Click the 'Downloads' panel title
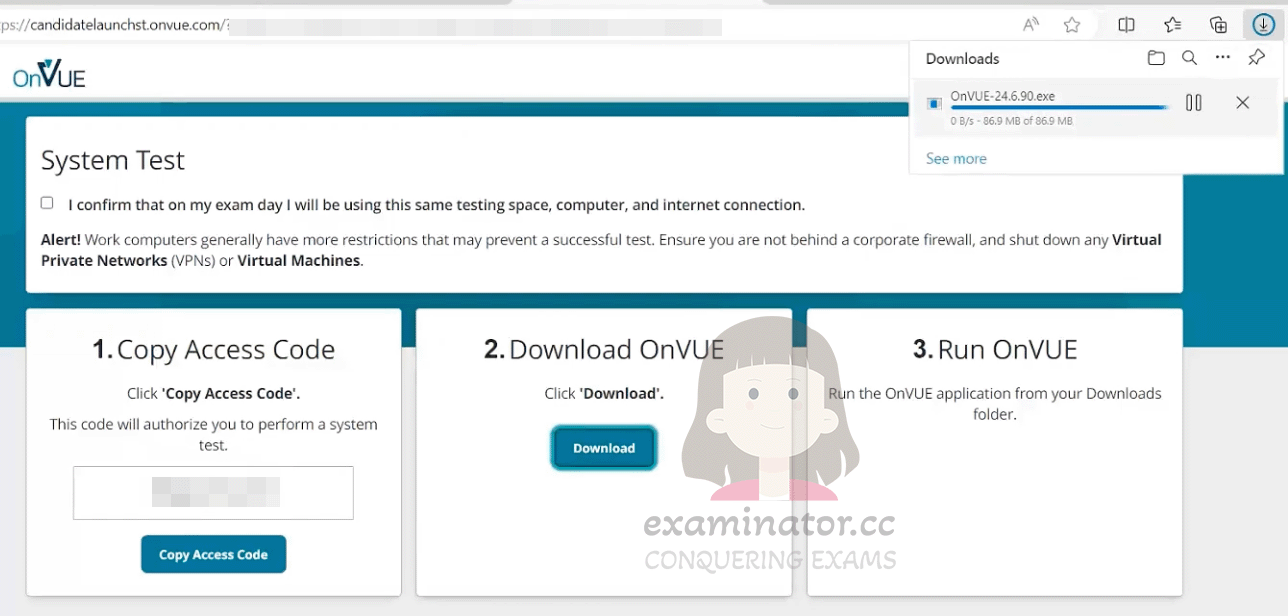This screenshot has width=1288, height=616. coord(962,58)
